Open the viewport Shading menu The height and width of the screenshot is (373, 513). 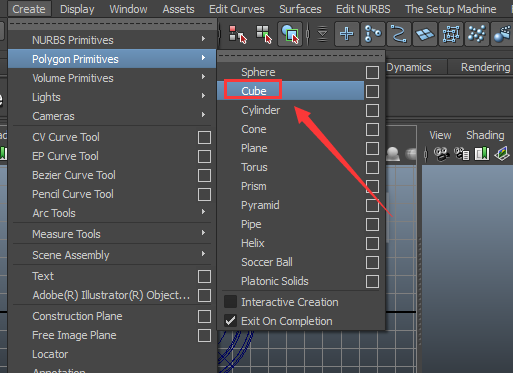(485, 135)
